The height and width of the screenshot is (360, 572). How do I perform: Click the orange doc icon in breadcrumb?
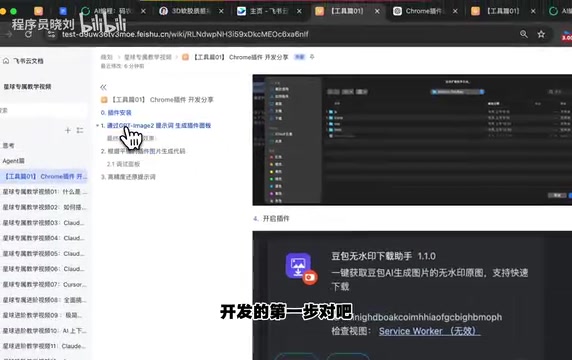click(x=185, y=57)
